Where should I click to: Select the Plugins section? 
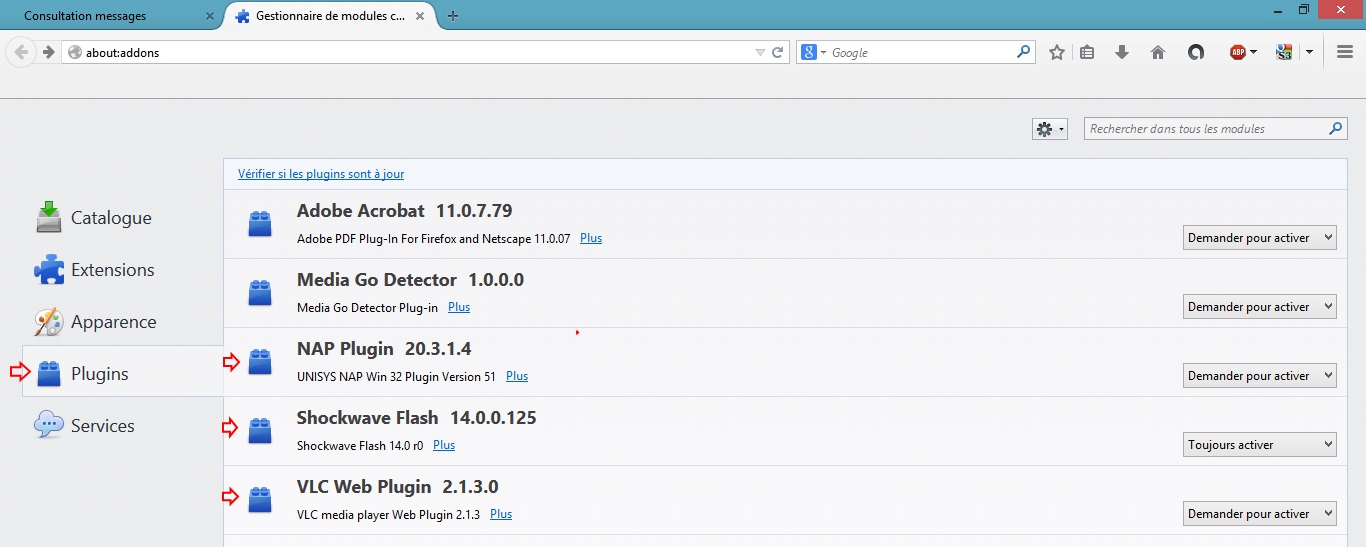pos(123,373)
